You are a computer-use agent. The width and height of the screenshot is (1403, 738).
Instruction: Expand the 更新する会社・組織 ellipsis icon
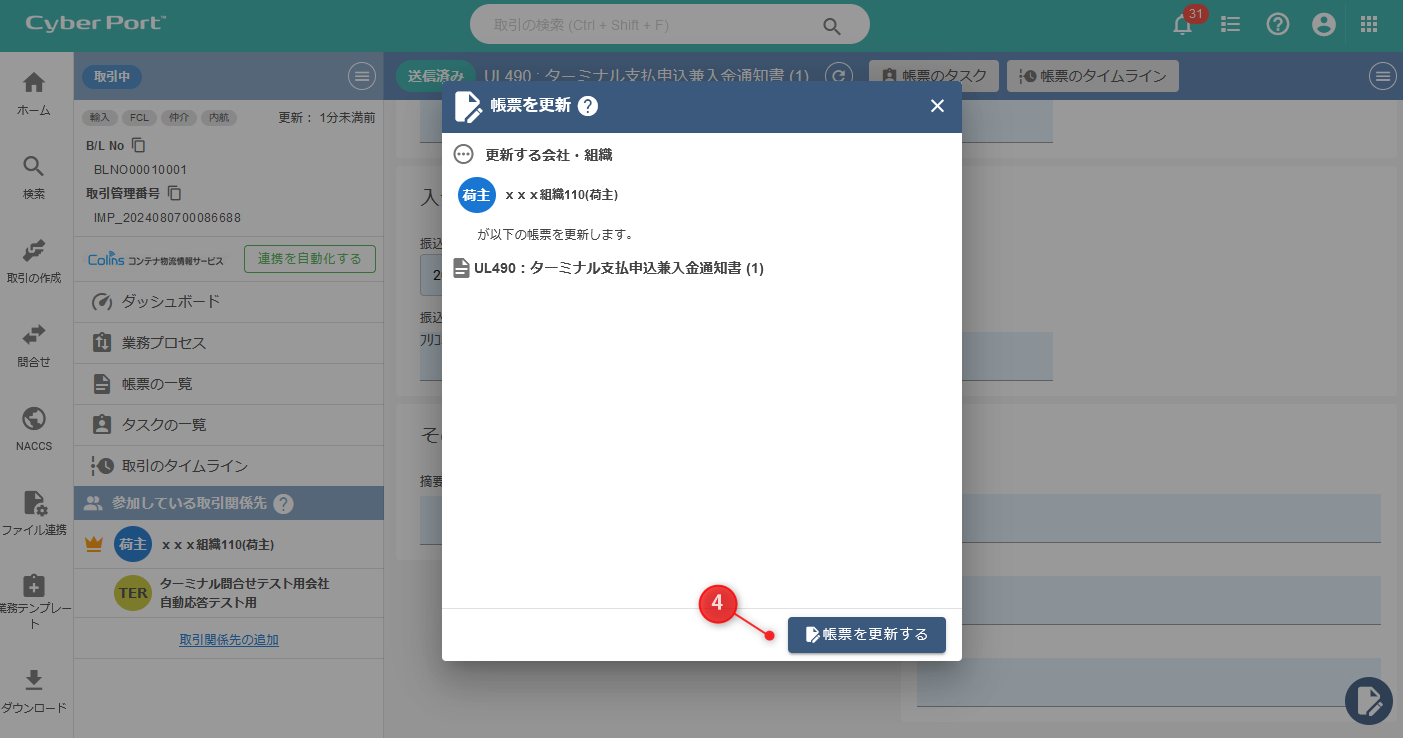point(463,155)
